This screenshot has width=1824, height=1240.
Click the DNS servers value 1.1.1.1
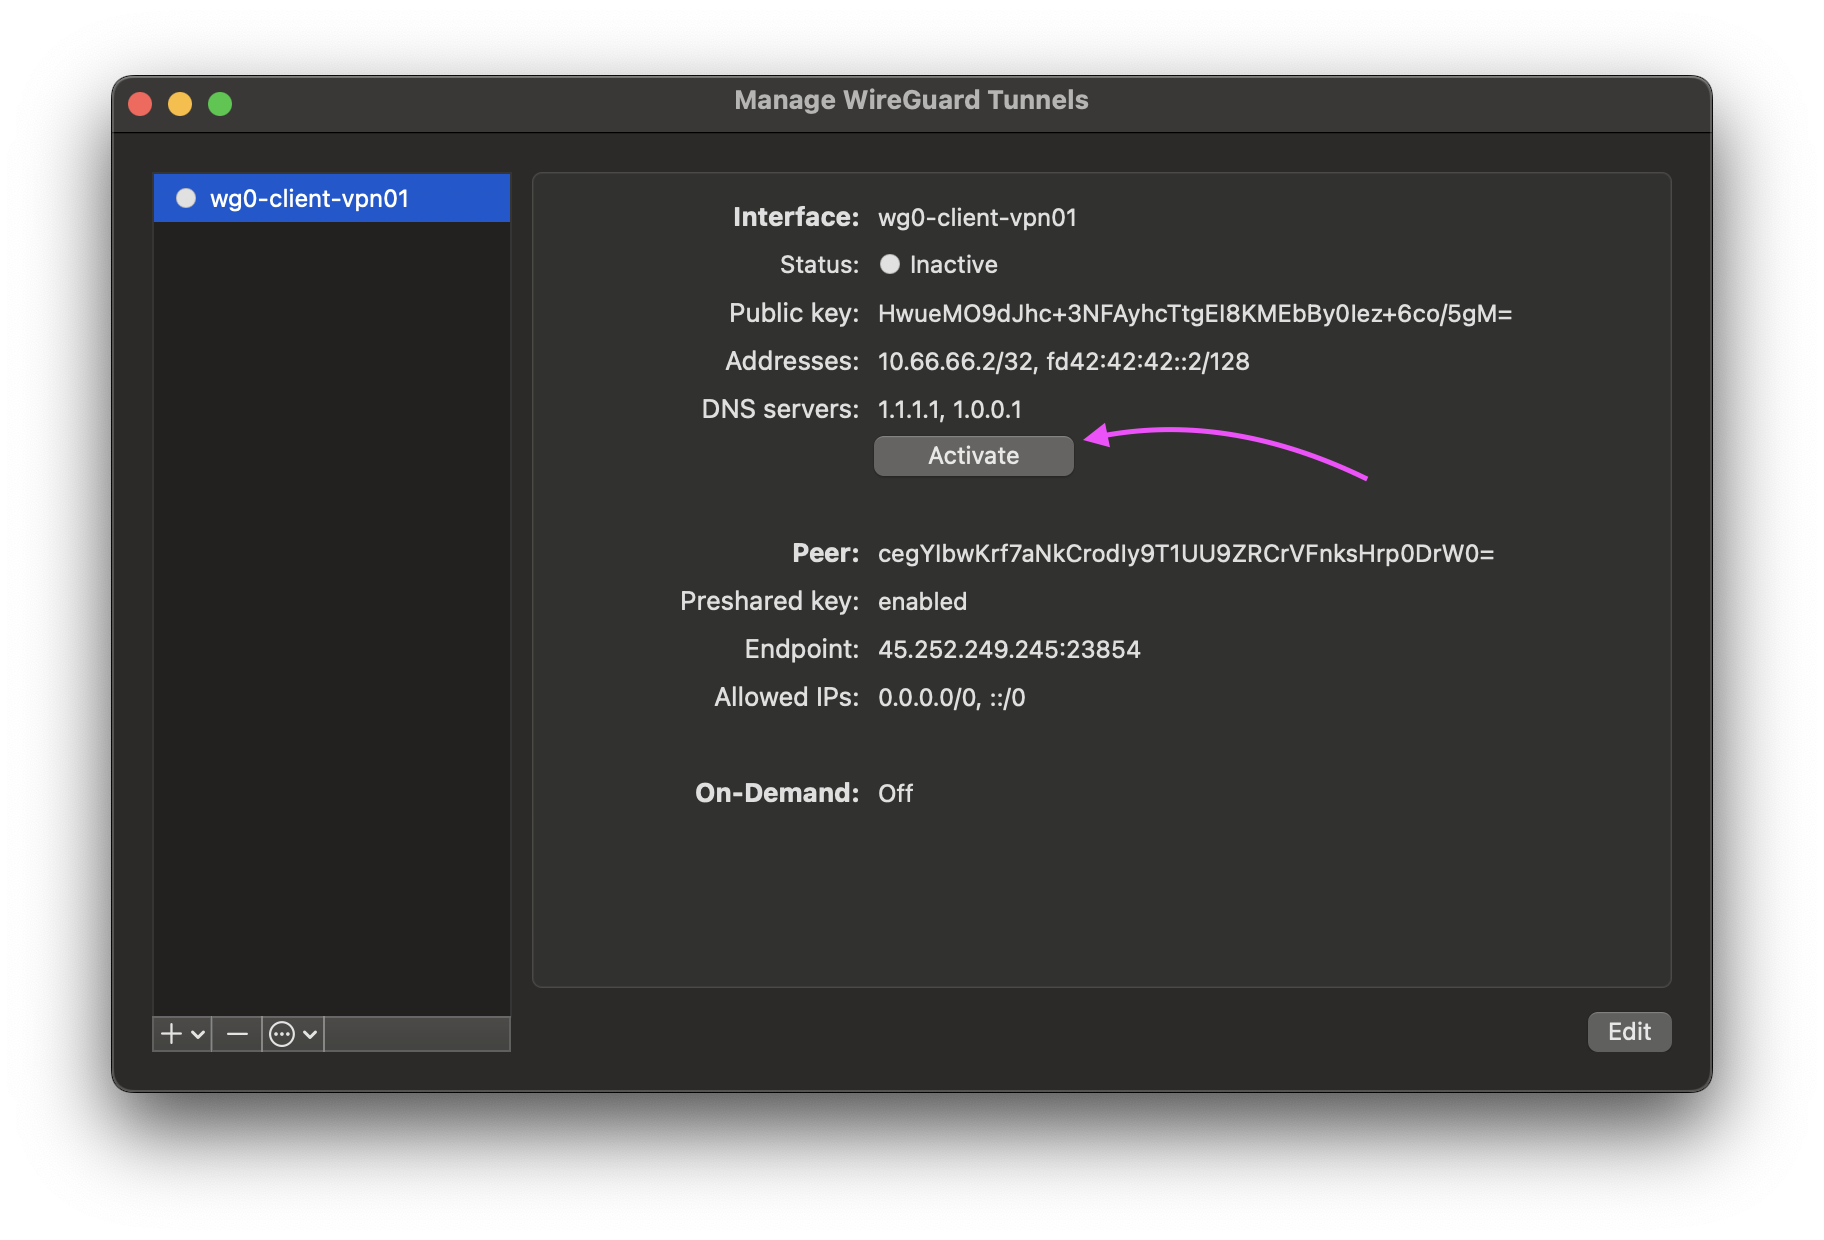pos(909,410)
